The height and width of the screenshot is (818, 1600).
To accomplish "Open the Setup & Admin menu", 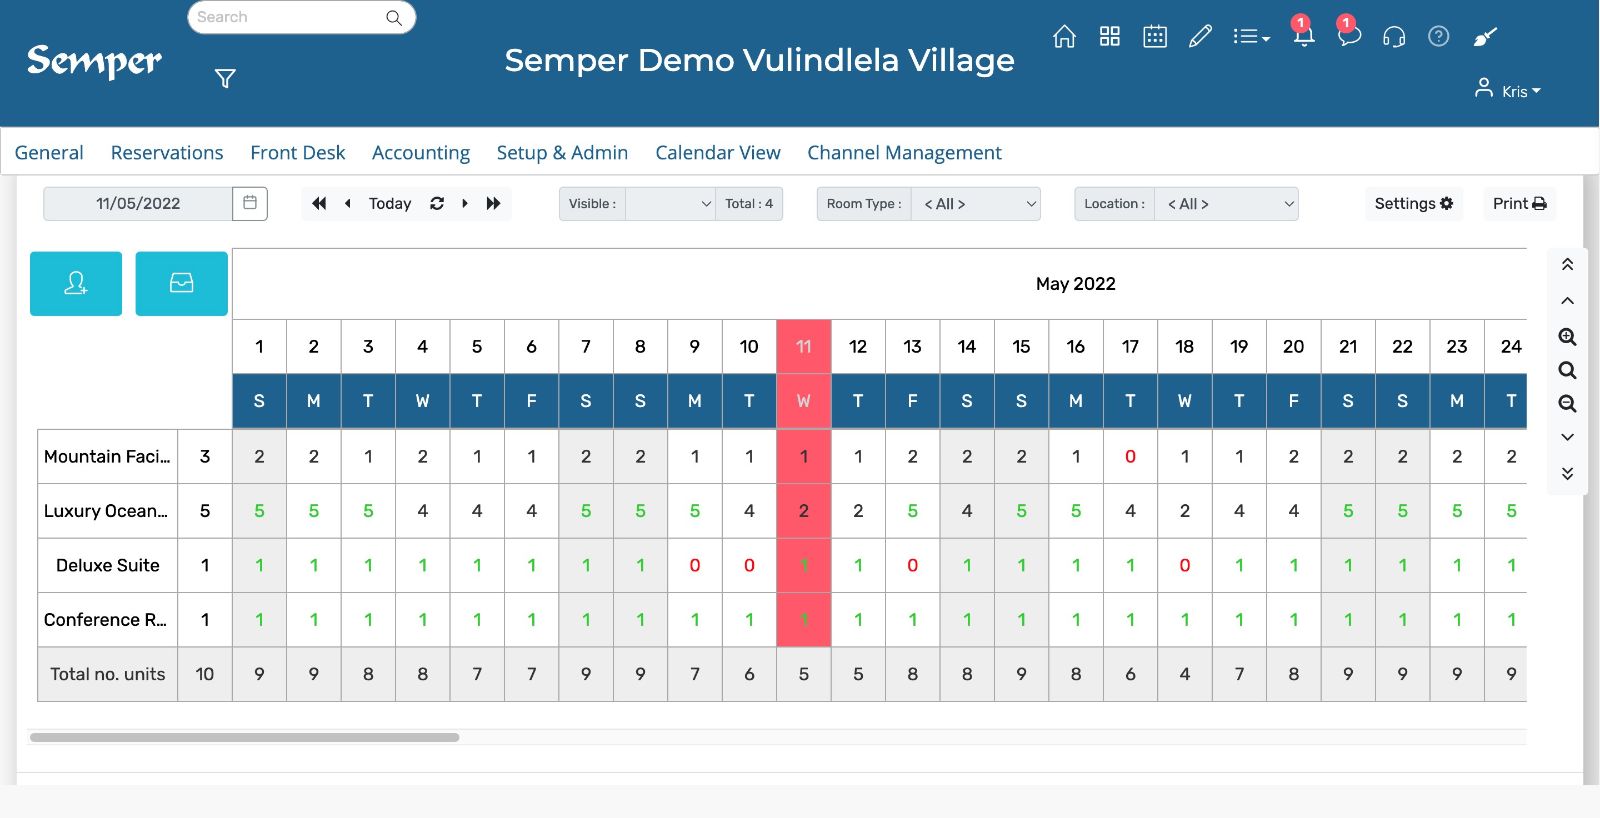I will pyautogui.click(x=562, y=153).
